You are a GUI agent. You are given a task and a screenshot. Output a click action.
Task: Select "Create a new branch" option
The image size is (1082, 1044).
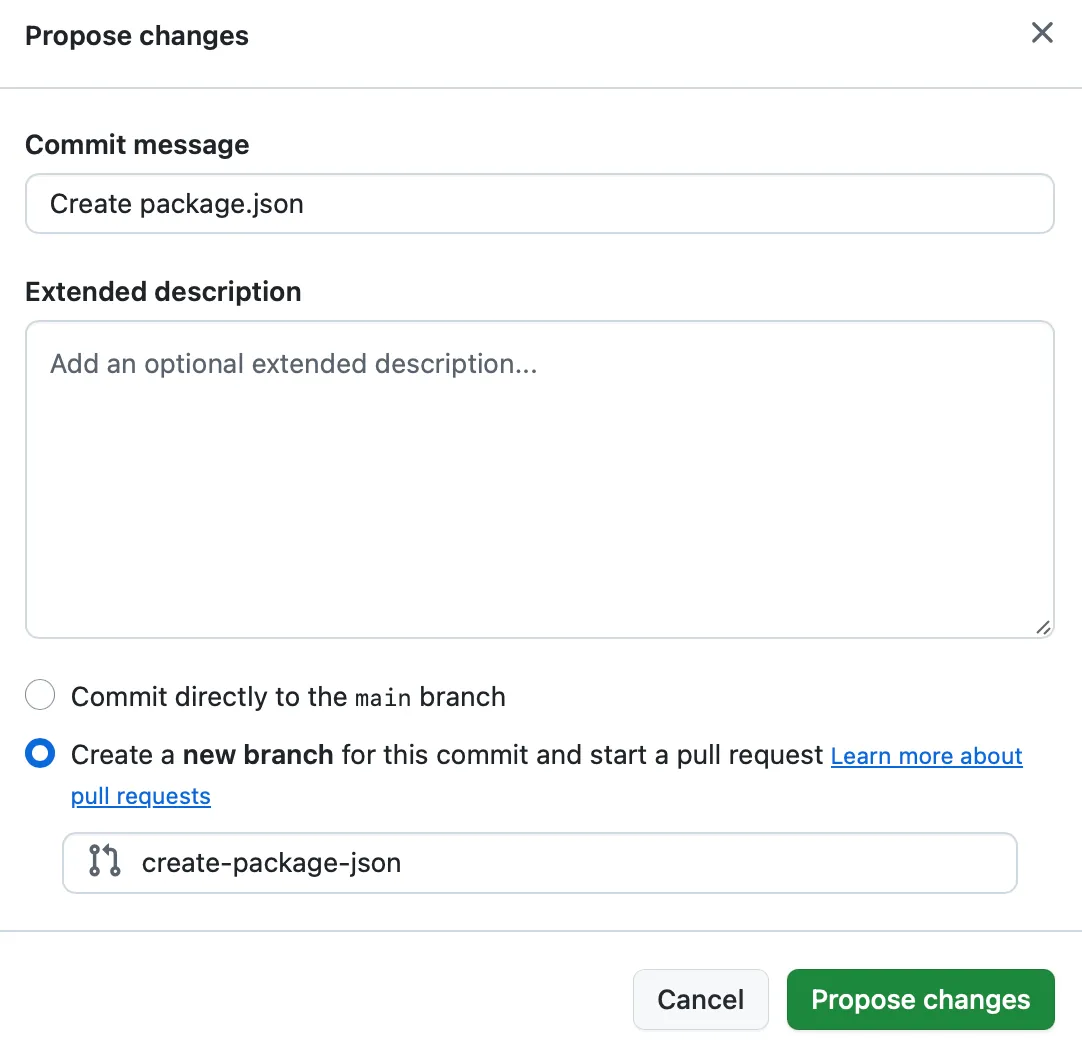coord(40,754)
